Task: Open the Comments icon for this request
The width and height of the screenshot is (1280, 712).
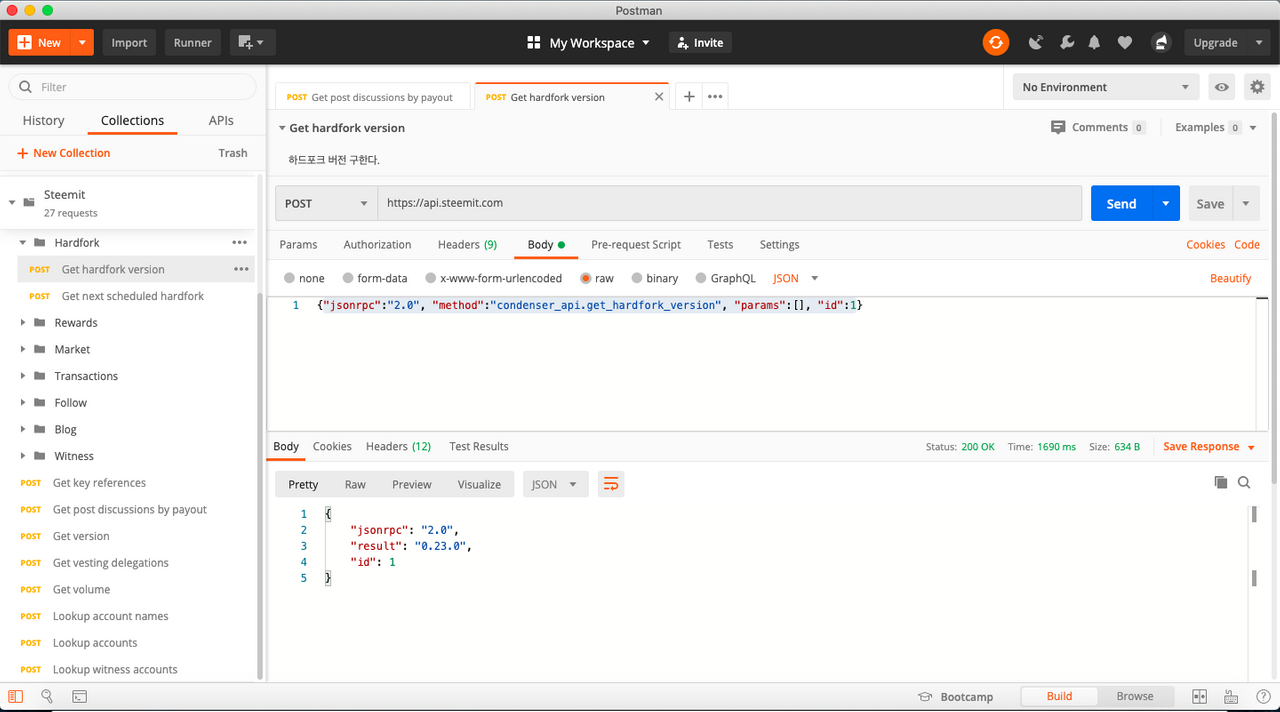Action: pyautogui.click(x=1058, y=127)
